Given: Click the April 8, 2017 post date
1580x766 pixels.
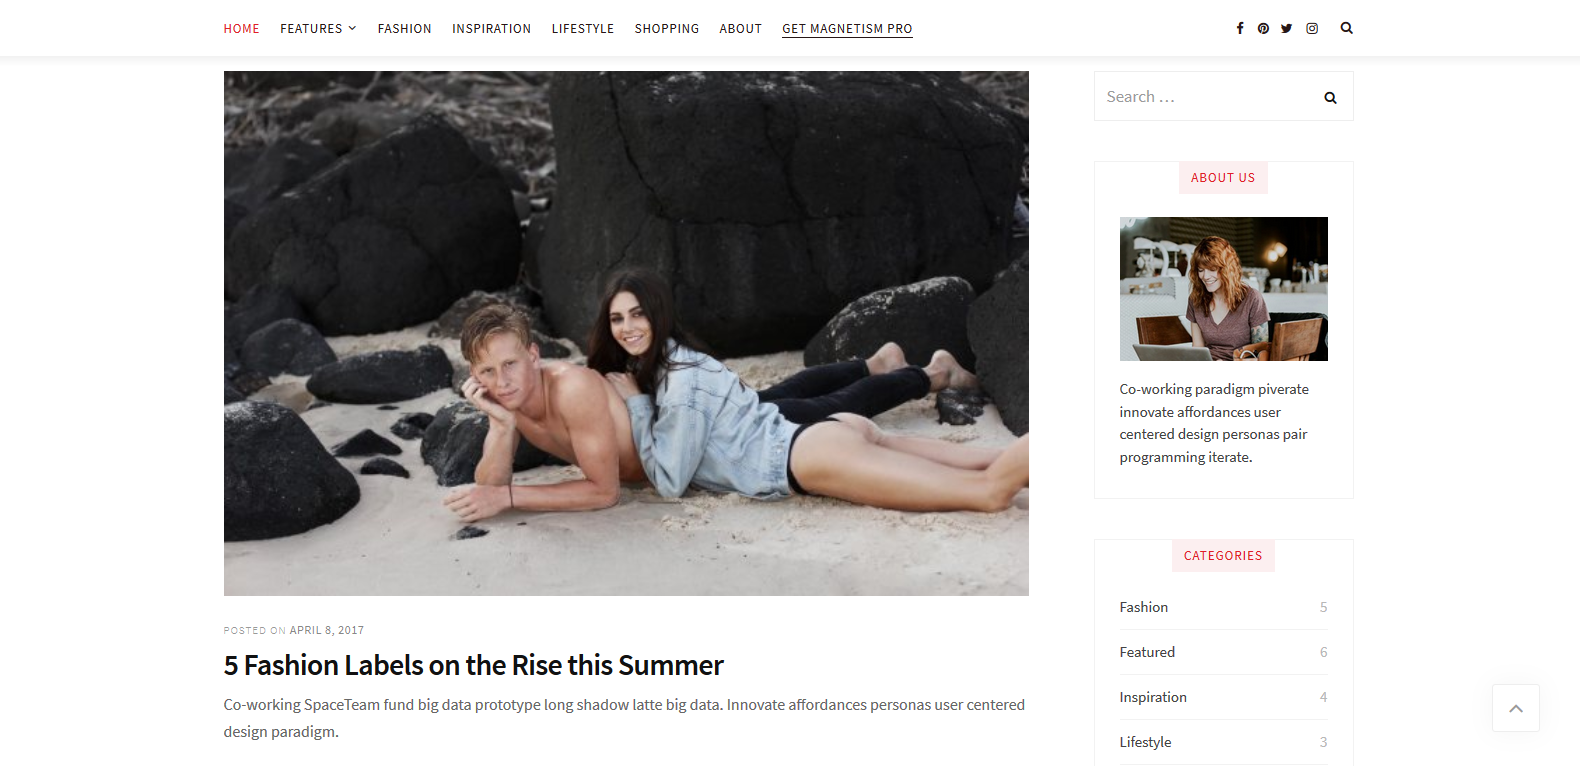Looking at the screenshot, I should tap(327, 630).
